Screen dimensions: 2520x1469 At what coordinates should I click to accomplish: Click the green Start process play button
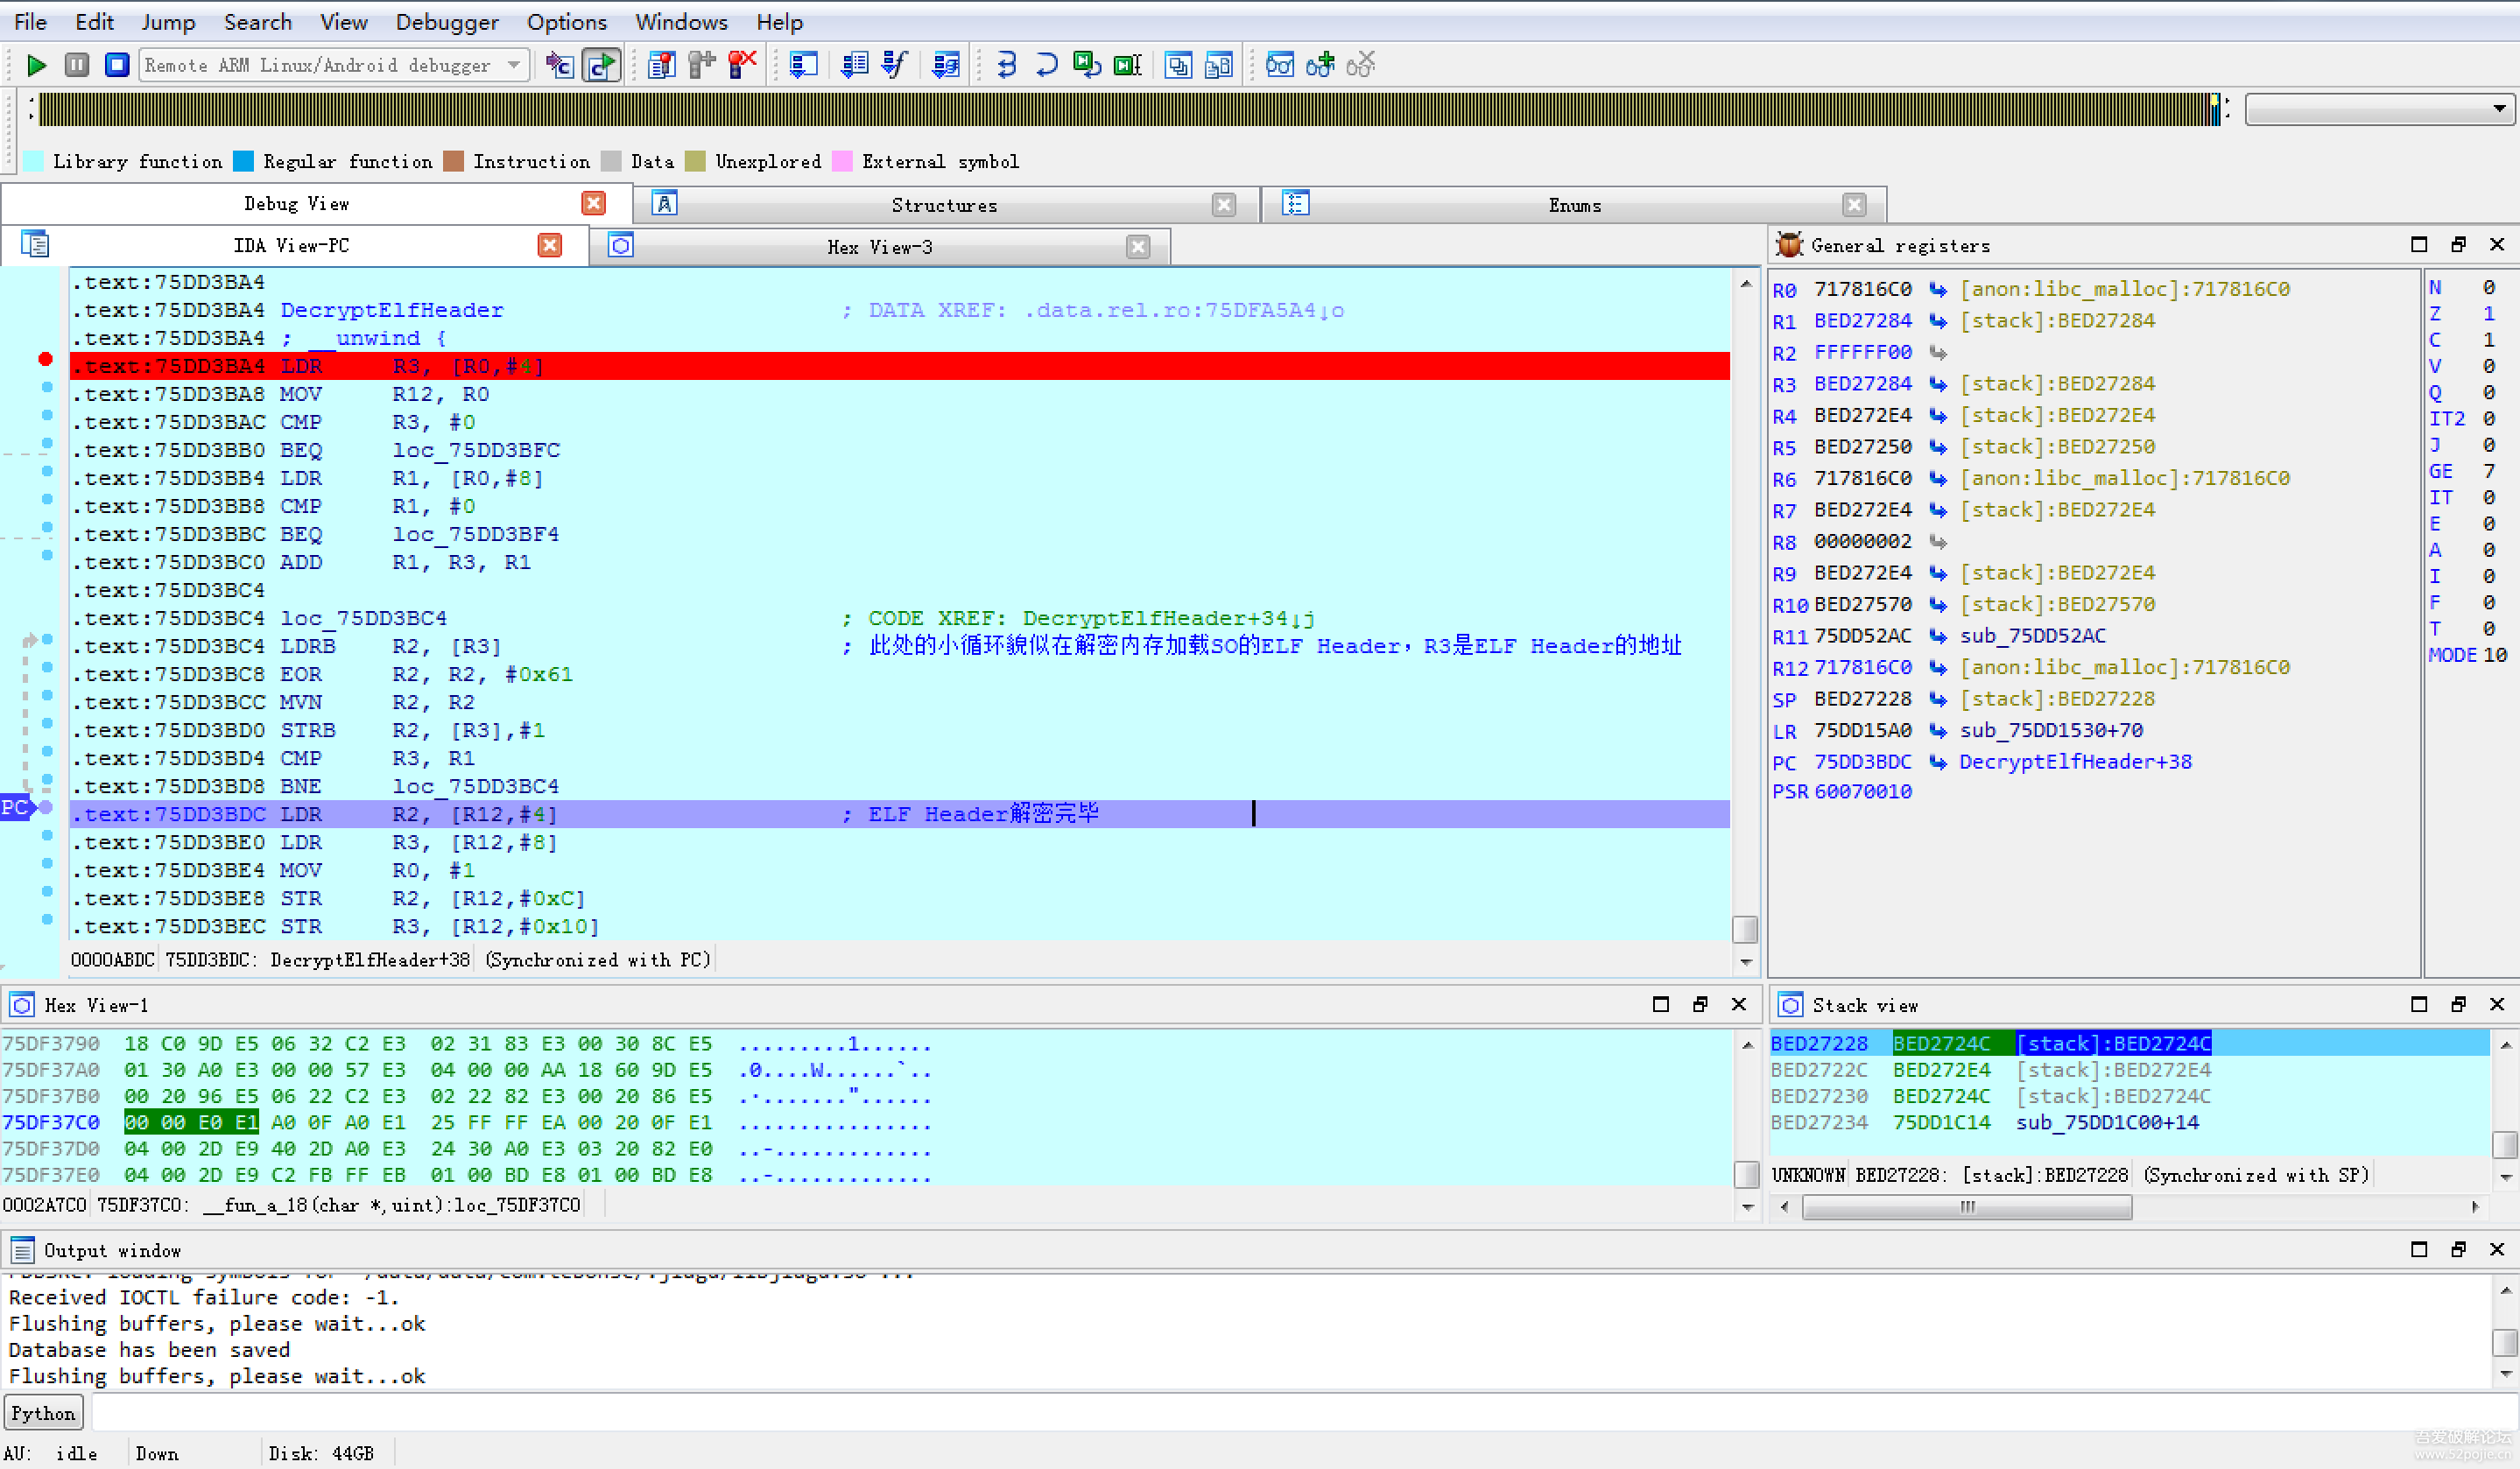[x=37, y=66]
